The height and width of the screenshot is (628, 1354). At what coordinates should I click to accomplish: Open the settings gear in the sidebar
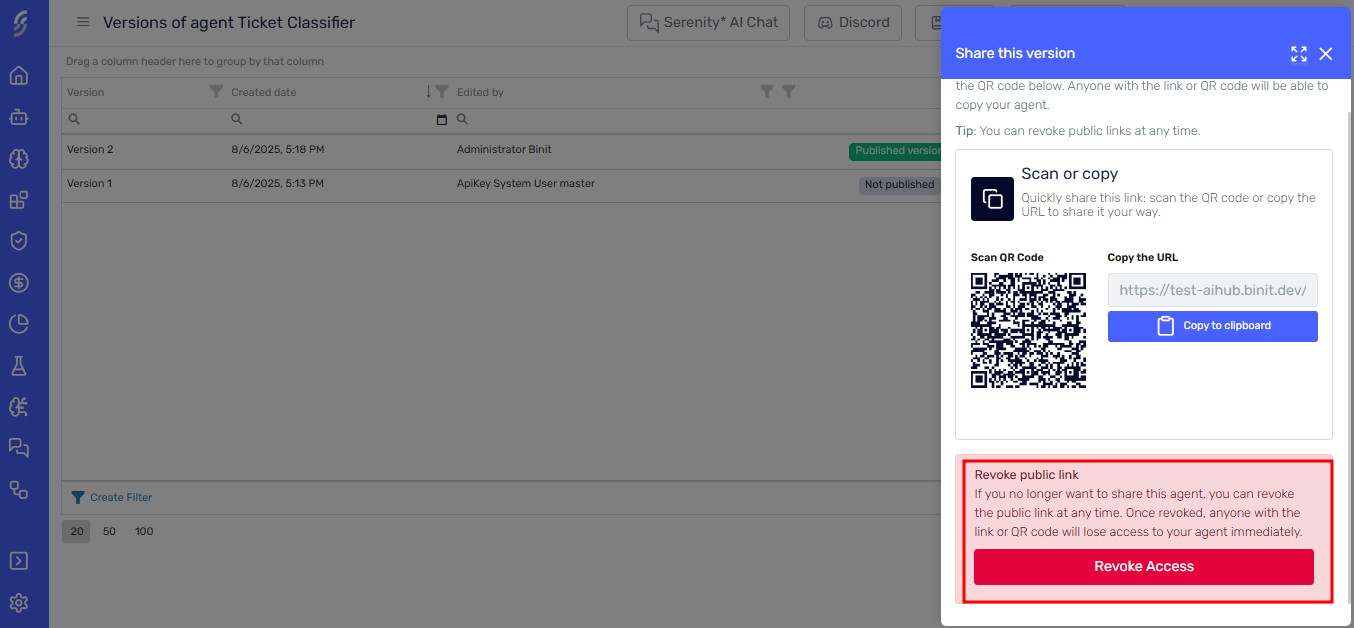pyautogui.click(x=19, y=603)
